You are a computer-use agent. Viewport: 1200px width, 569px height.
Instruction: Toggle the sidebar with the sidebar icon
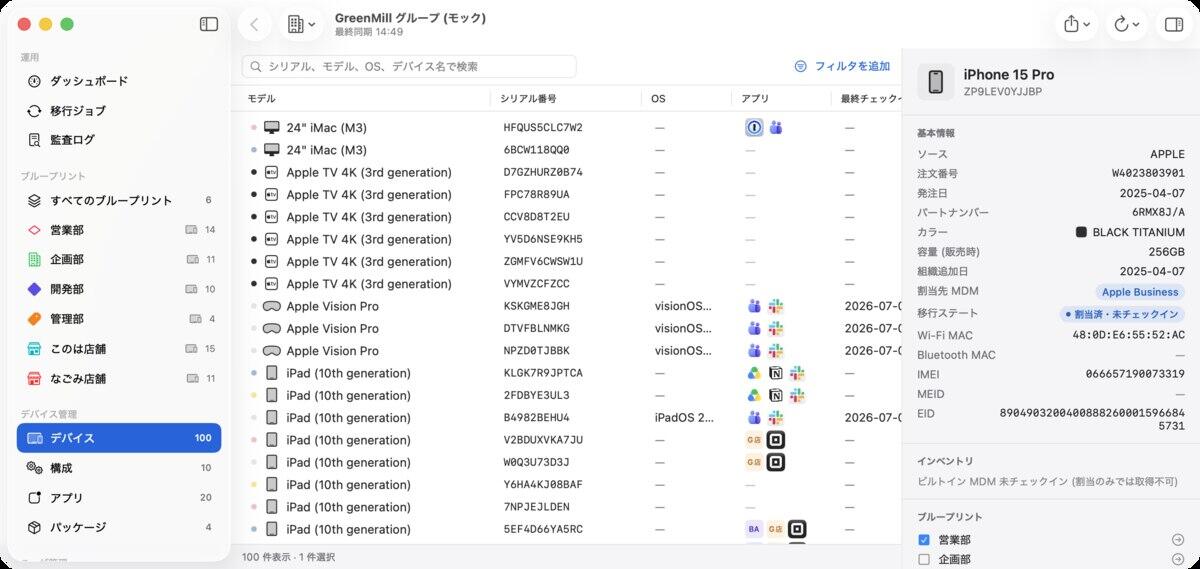pyautogui.click(x=209, y=24)
